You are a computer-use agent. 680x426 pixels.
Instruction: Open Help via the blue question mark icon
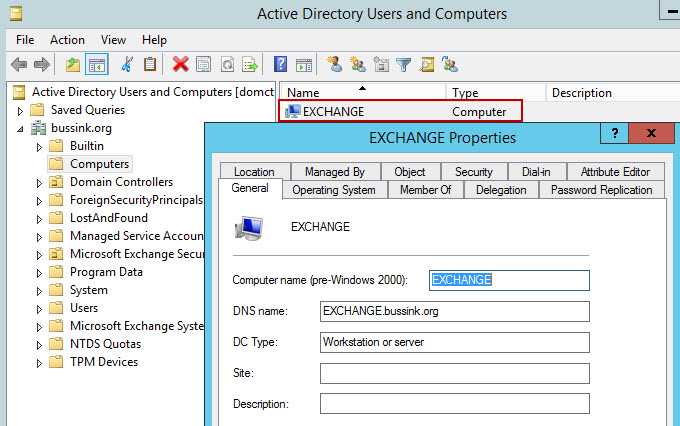pos(281,64)
